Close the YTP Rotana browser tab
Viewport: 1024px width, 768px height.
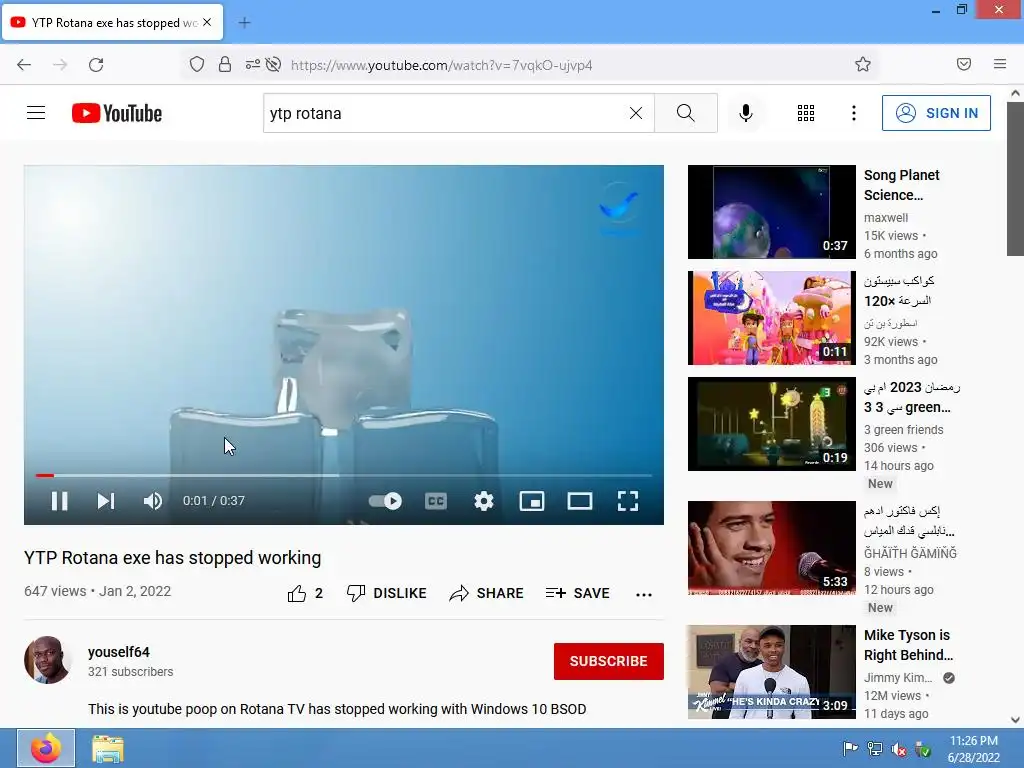207,22
